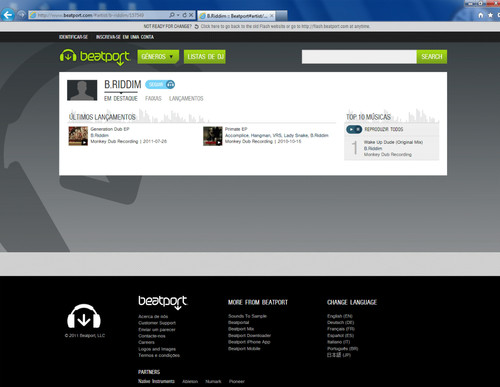Switch to the Faixas tab
500x387 pixels.
[x=153, y=98]
